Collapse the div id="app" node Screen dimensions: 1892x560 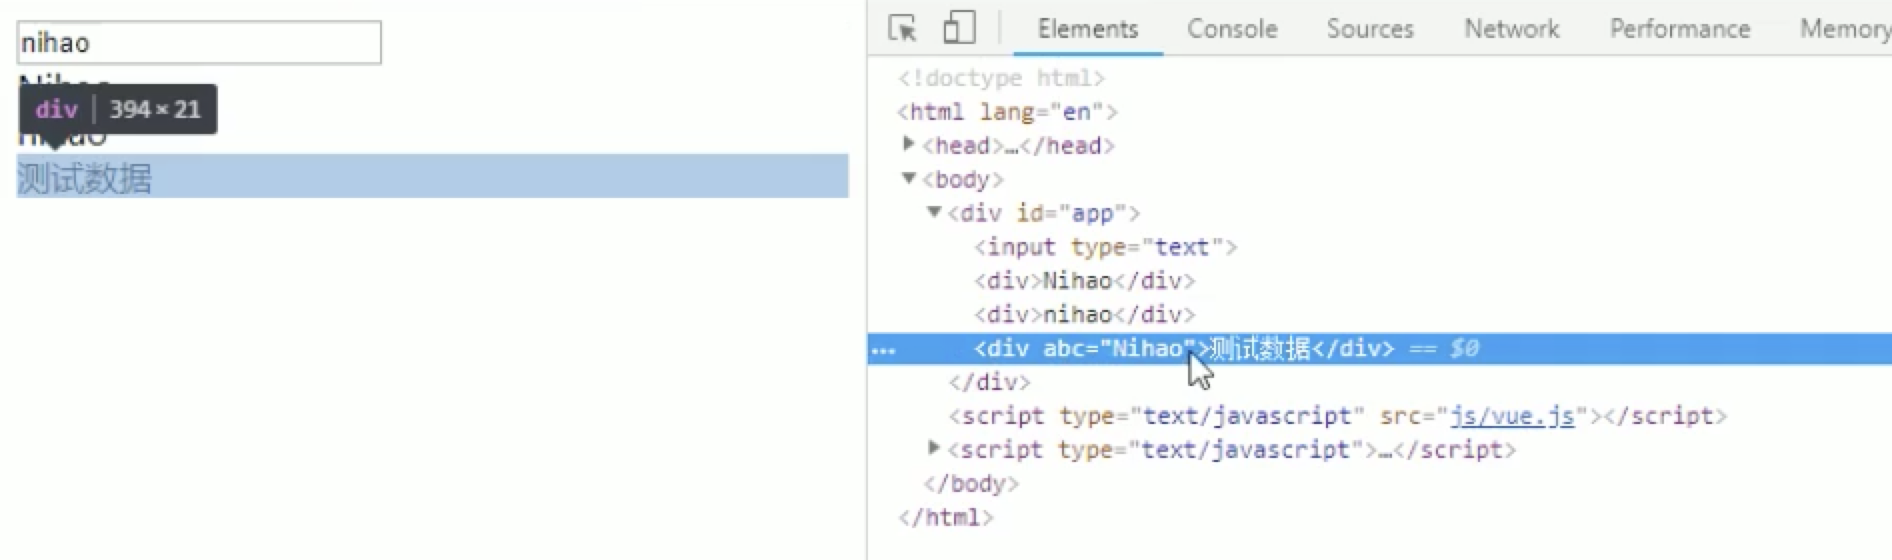coord(934,212)
